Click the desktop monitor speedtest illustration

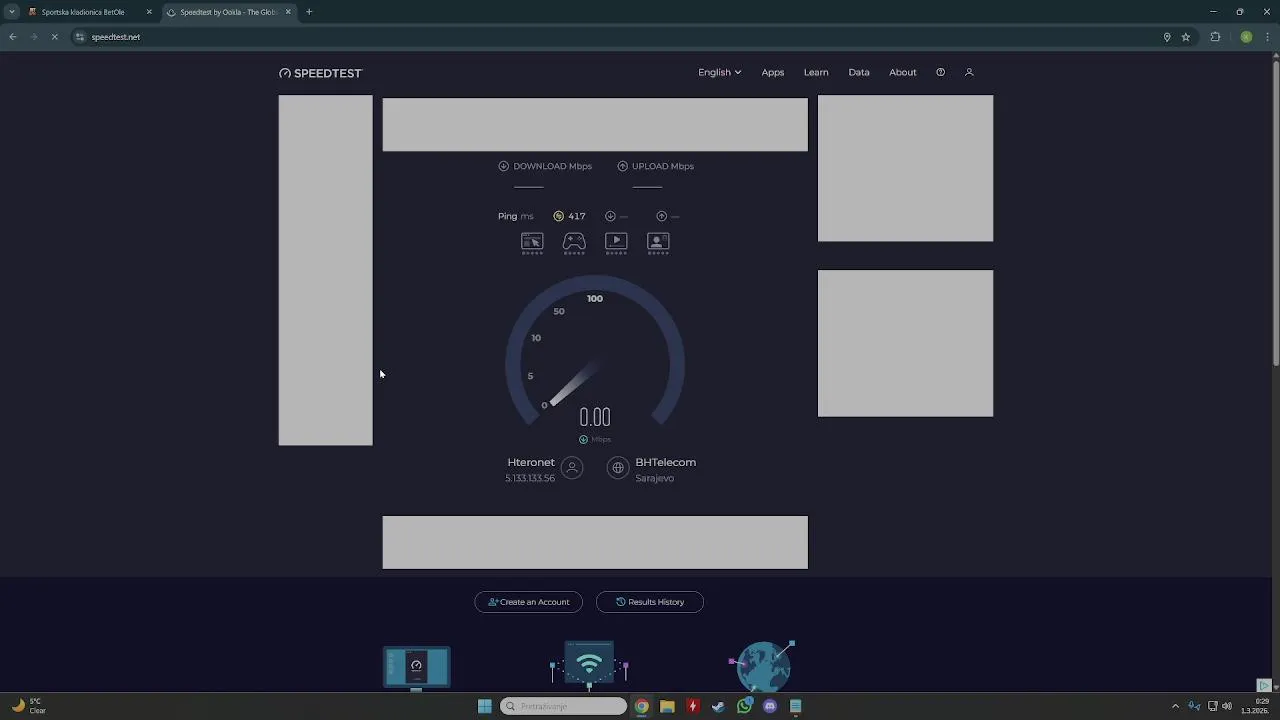tap(417, 668)
